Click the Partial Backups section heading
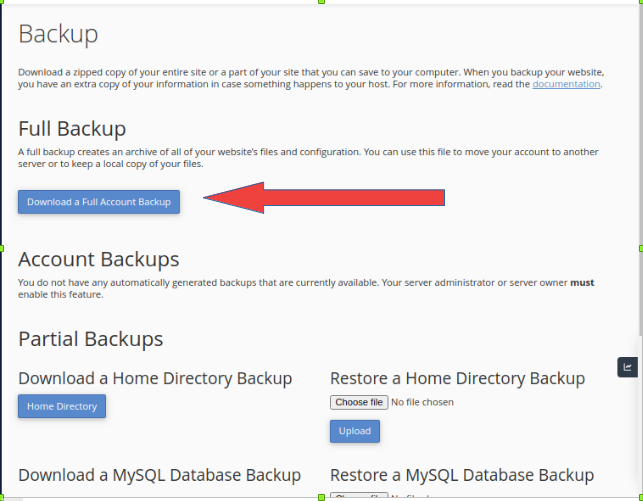Screen dimensions: 643x501 [x=90, y=339]
